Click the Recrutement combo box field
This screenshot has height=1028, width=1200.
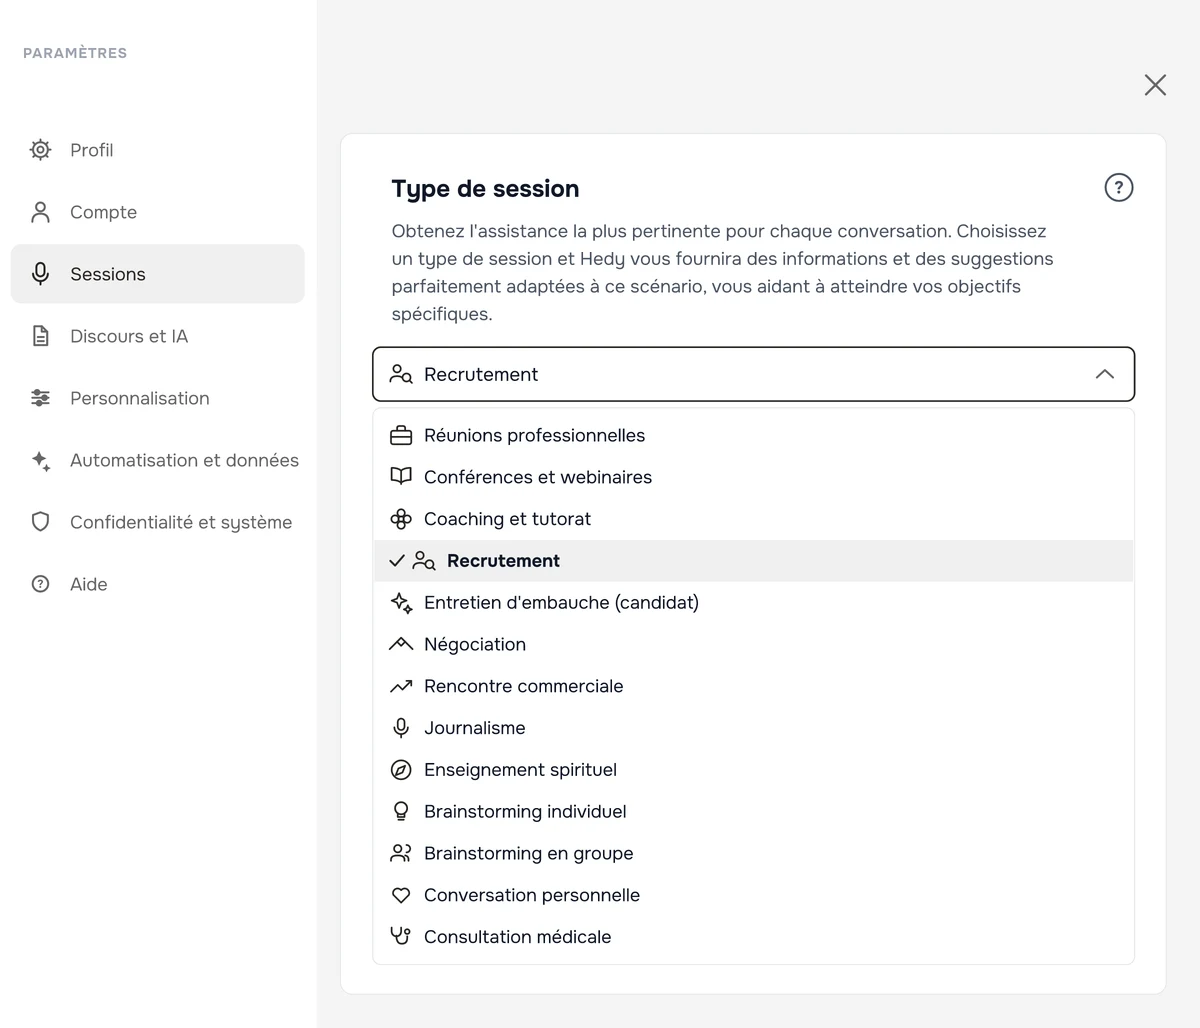[x=754, y=374]
